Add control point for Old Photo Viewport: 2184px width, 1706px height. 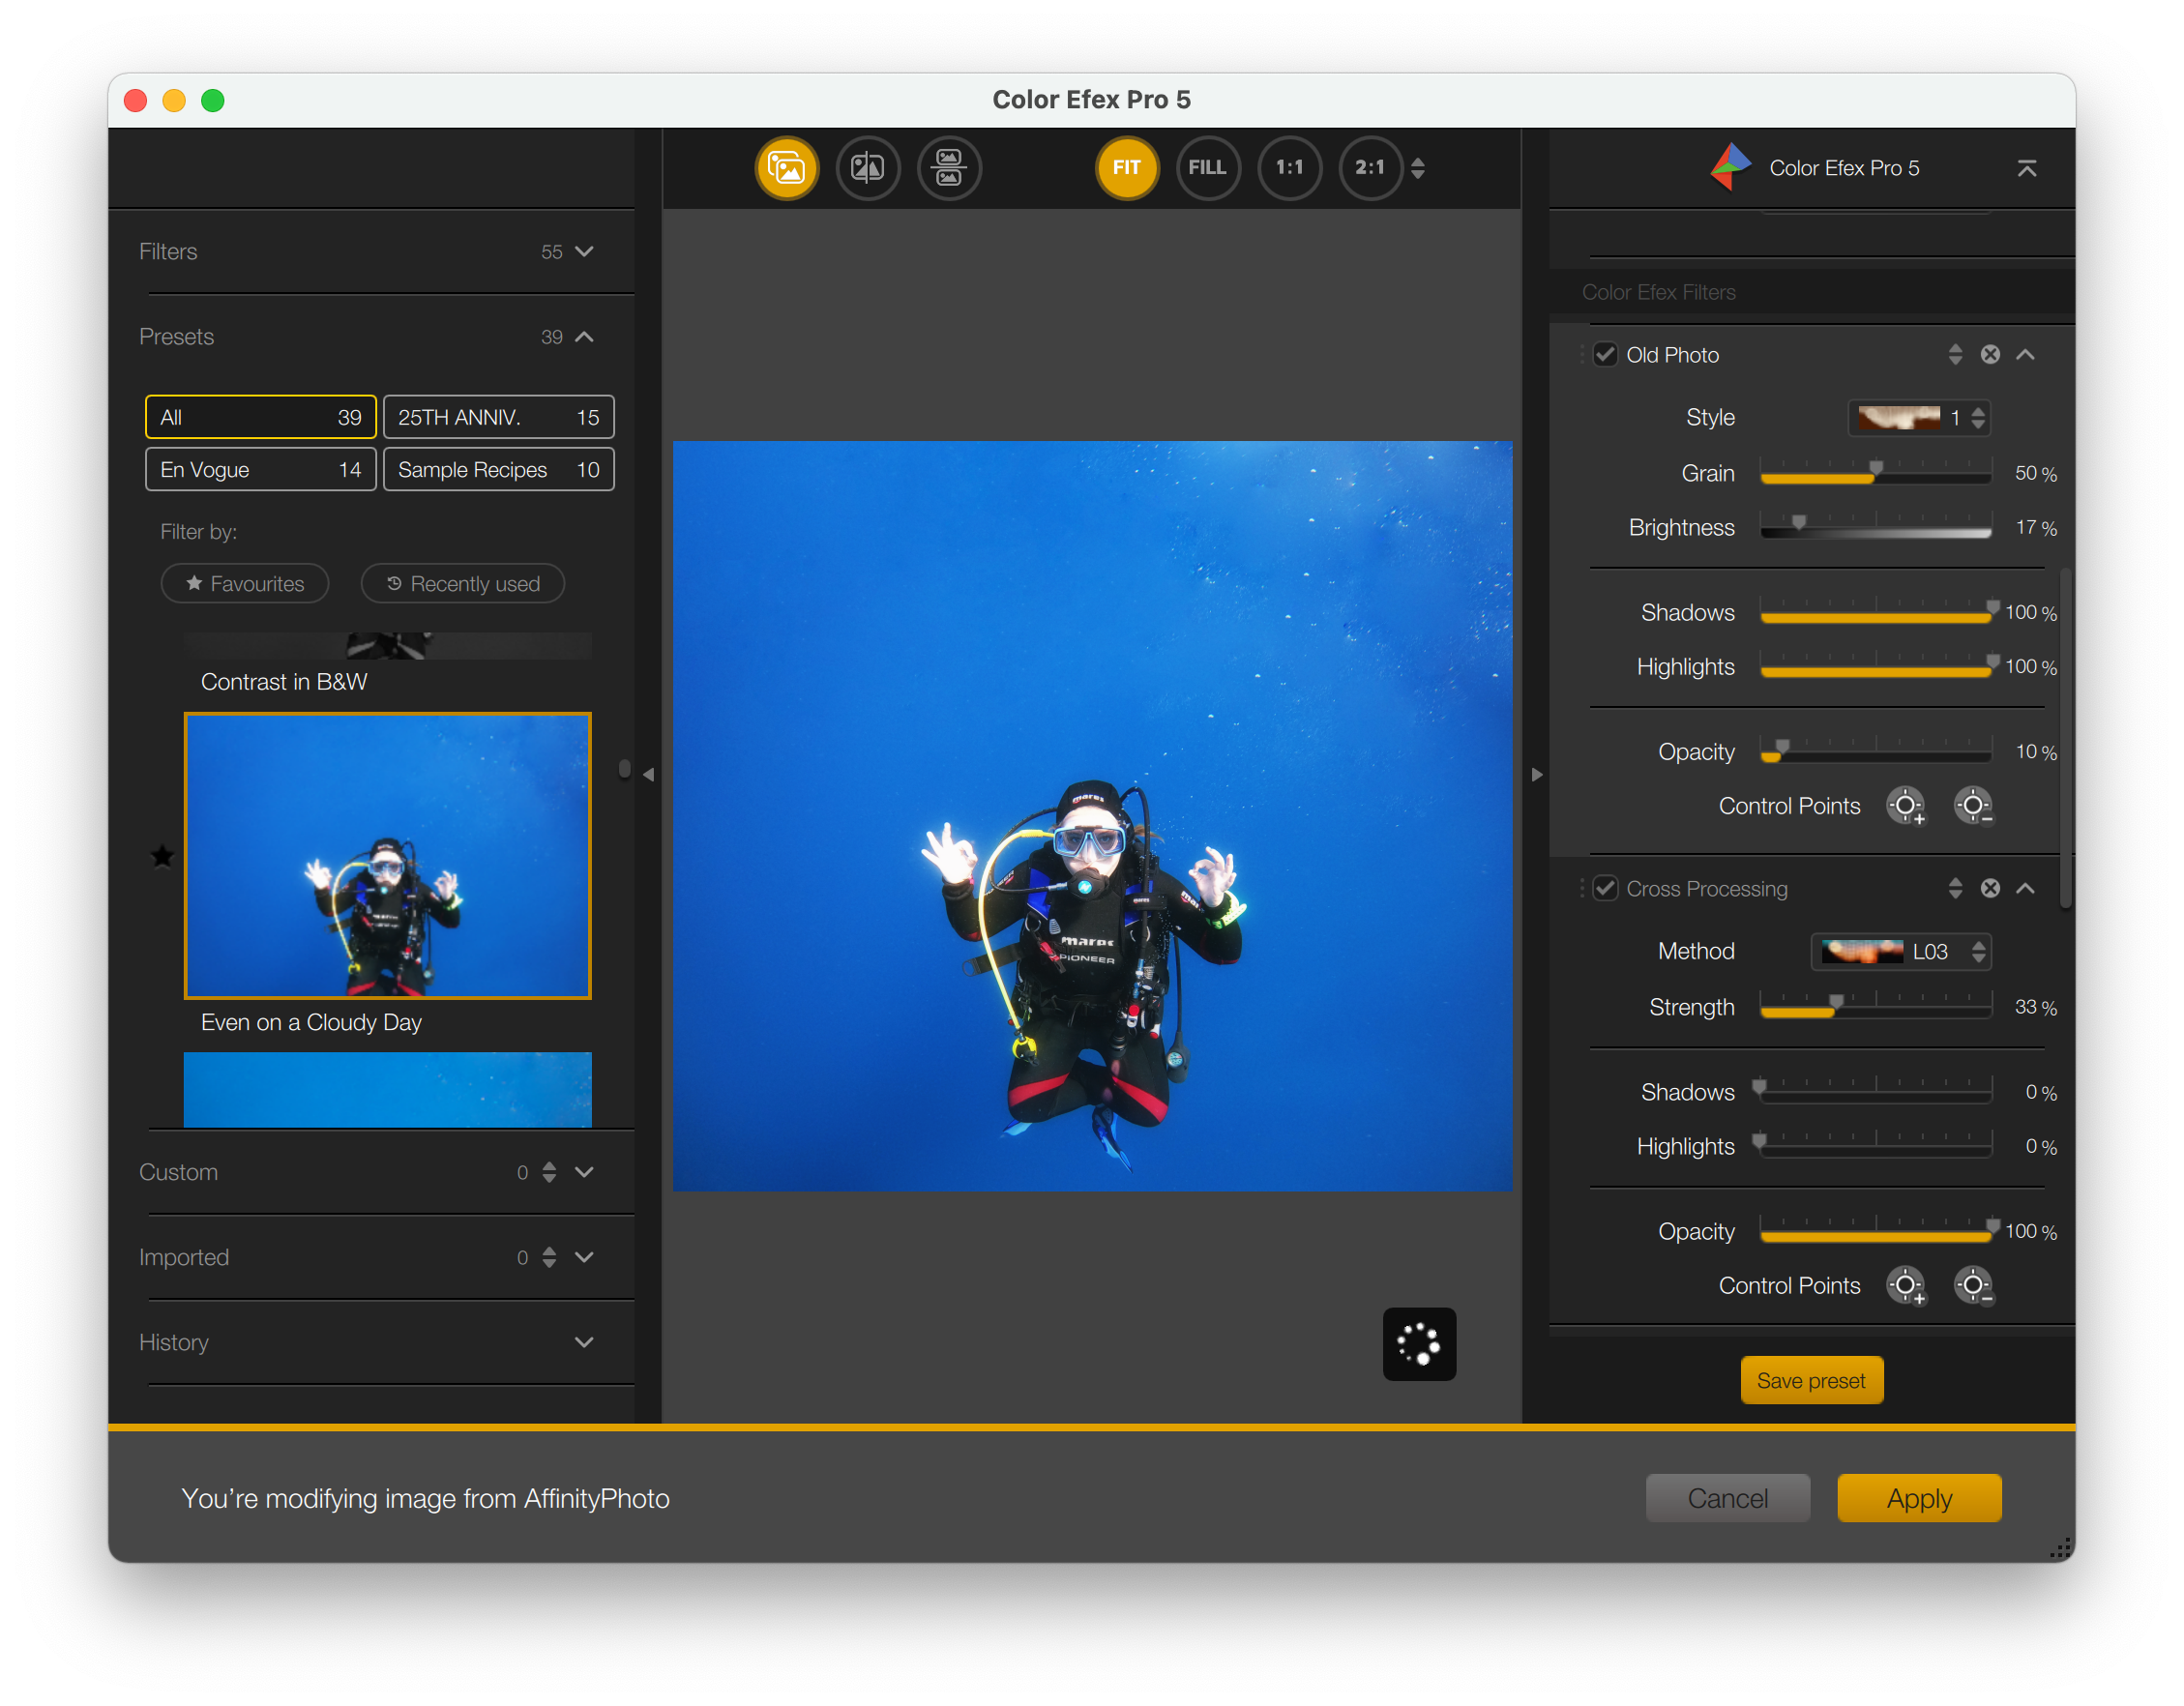(x=1905, y=806)
